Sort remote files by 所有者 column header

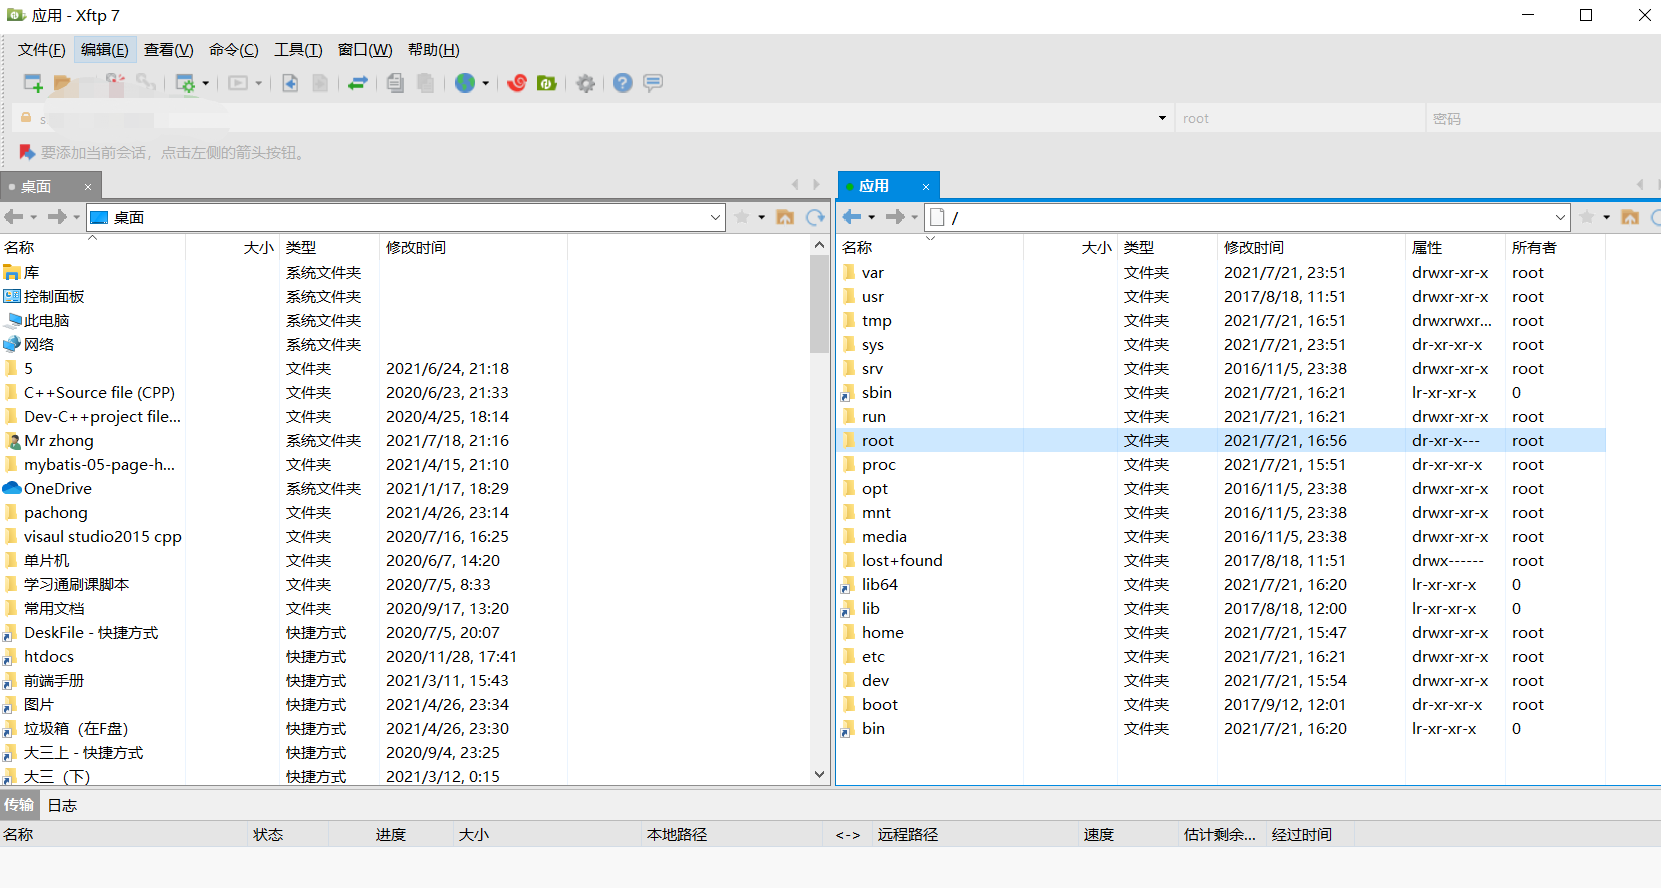point(1554,247)
